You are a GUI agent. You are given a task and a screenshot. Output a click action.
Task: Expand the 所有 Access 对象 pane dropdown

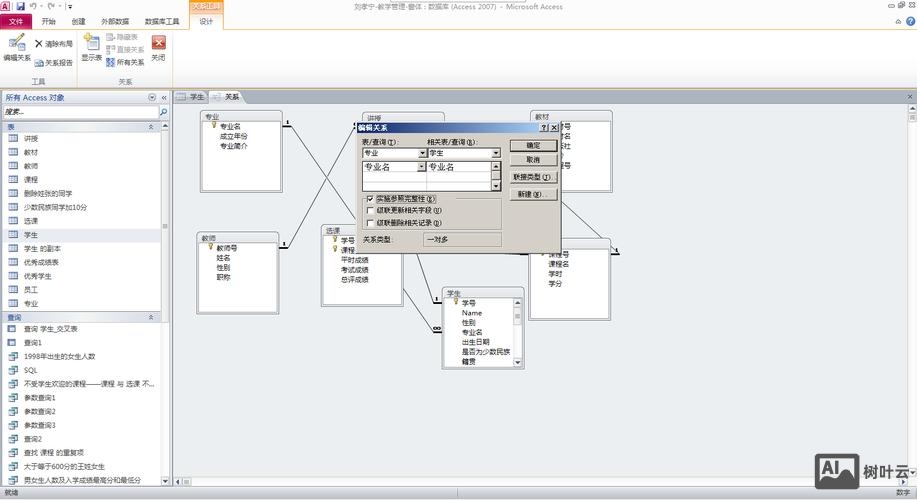152,98
